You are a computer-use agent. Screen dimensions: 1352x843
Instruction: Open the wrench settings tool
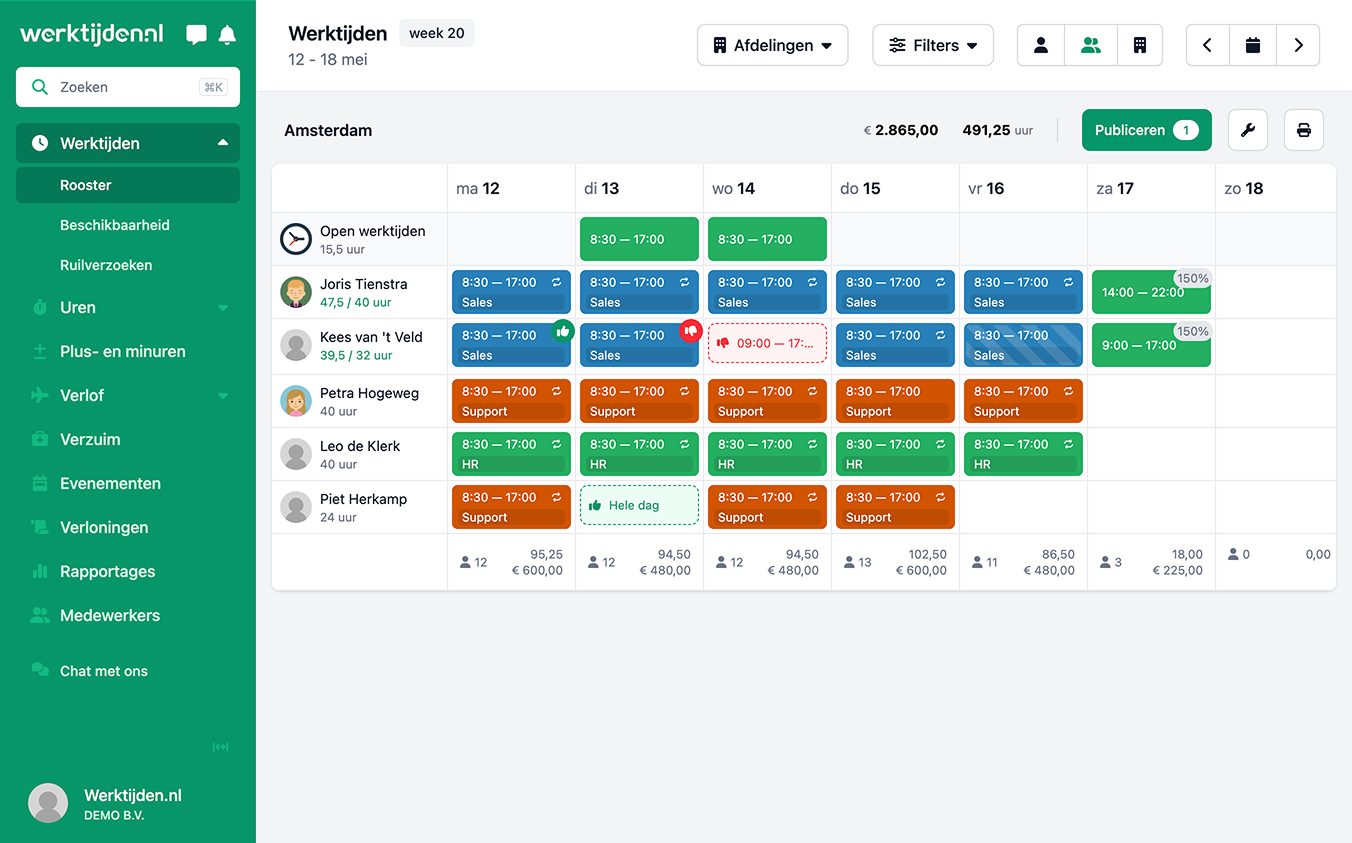click(1247, 130)
